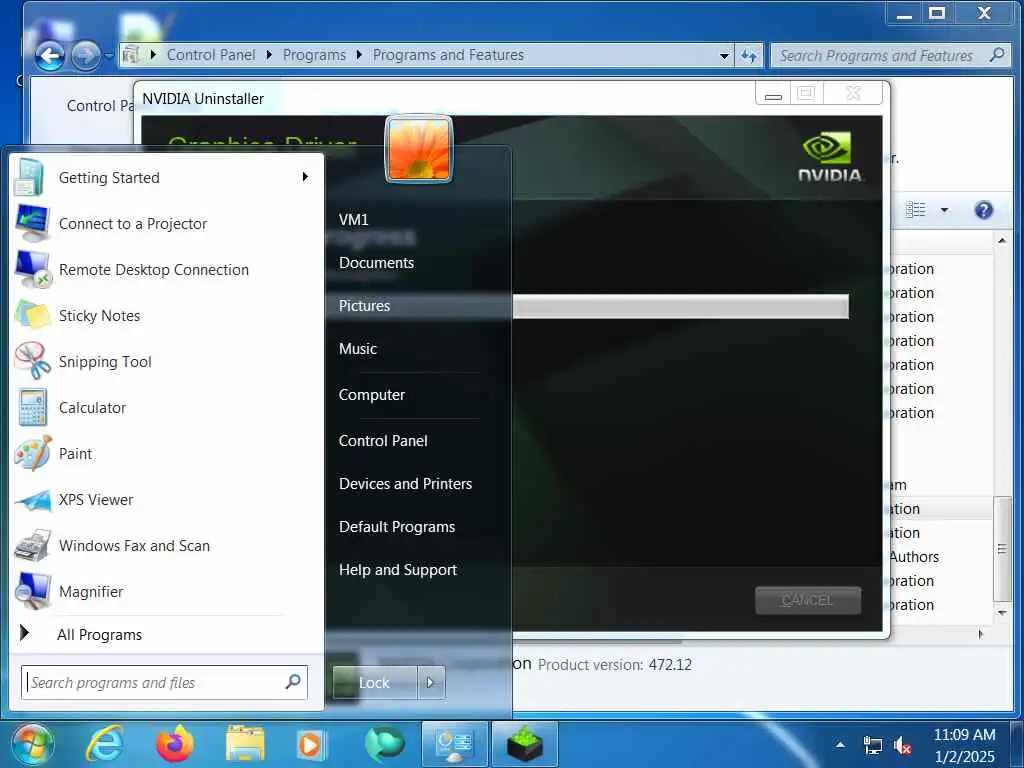Click the green chat bubble taskbar icon

point(385,744)
